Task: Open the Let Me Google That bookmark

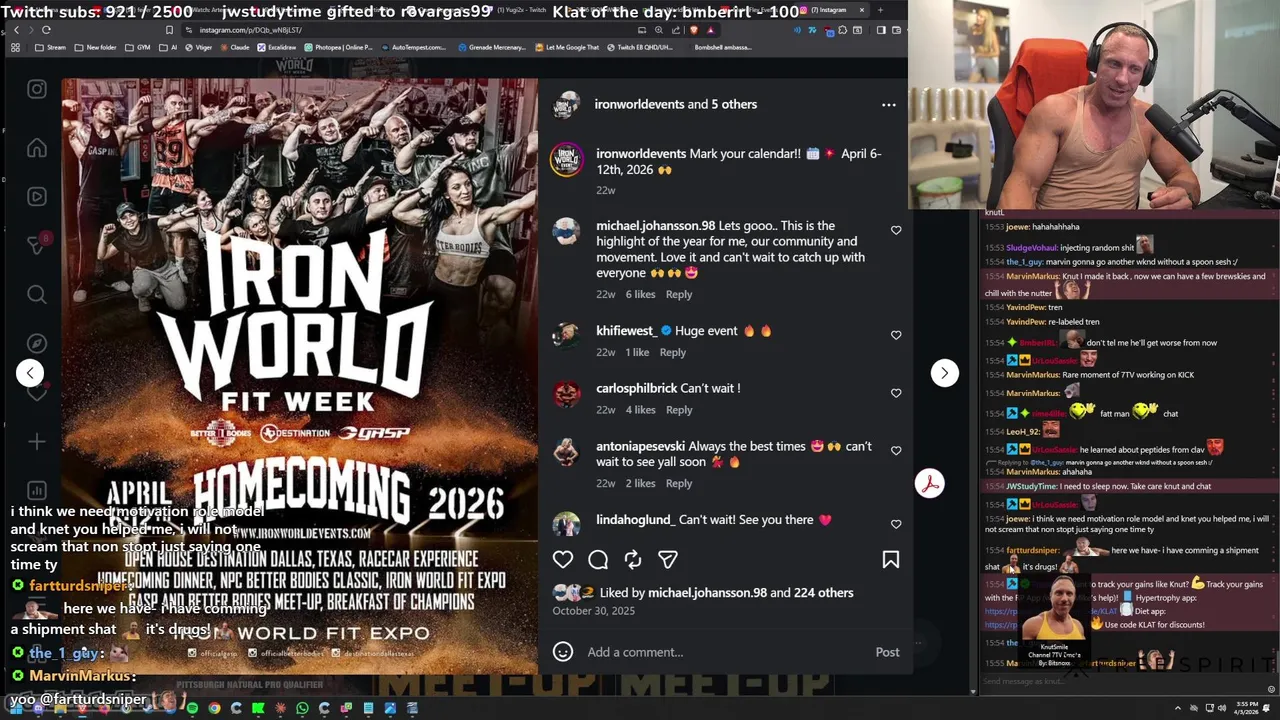Action: (567, 47)
